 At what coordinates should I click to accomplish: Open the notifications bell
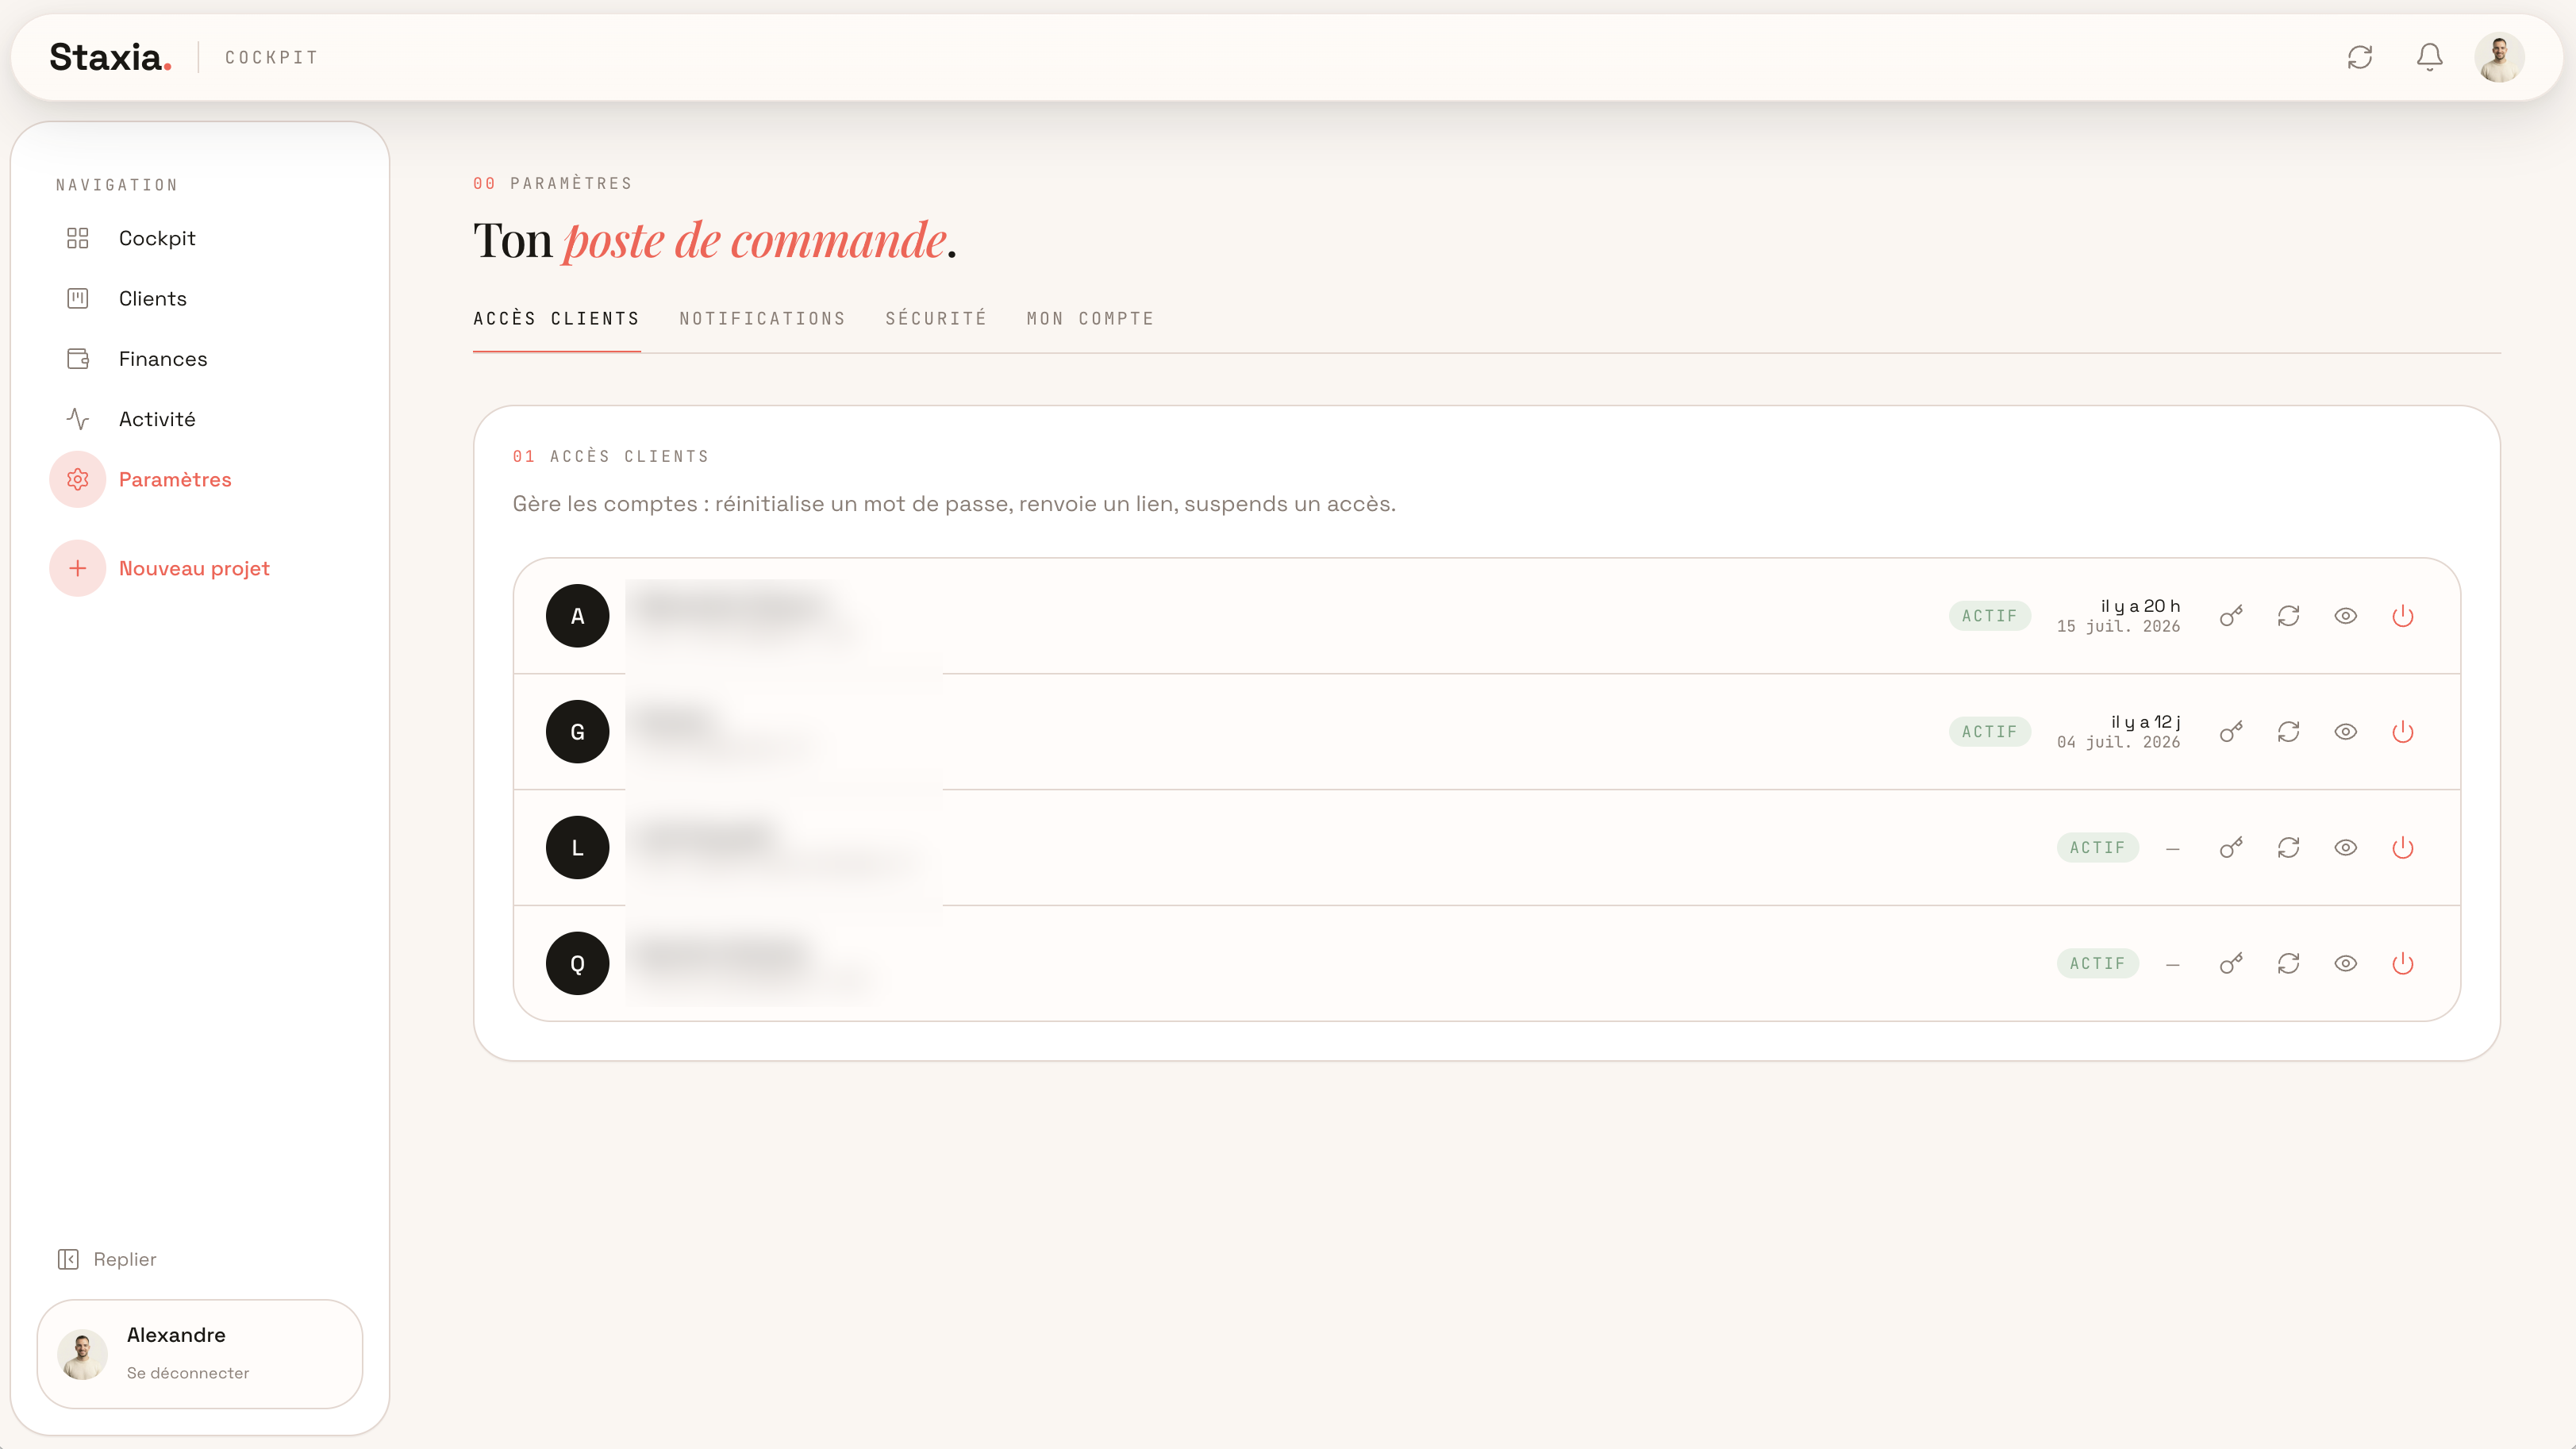(2429, 57)
